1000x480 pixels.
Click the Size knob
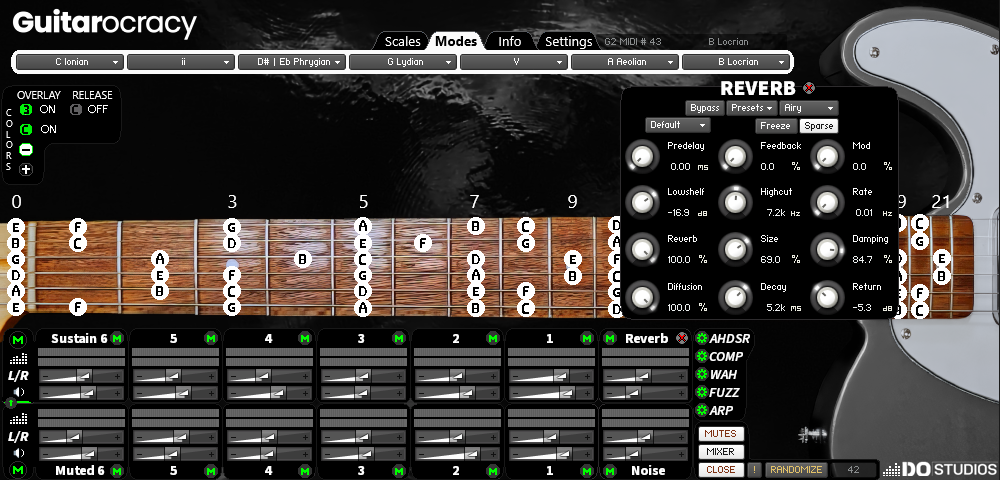pos(735,249)
